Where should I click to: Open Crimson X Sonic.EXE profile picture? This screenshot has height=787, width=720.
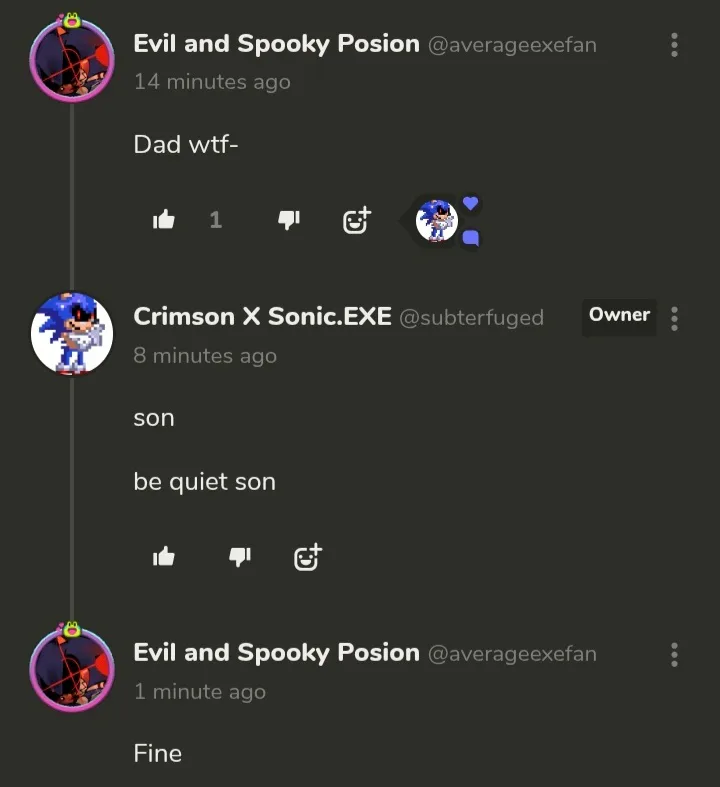click(71, 334)
